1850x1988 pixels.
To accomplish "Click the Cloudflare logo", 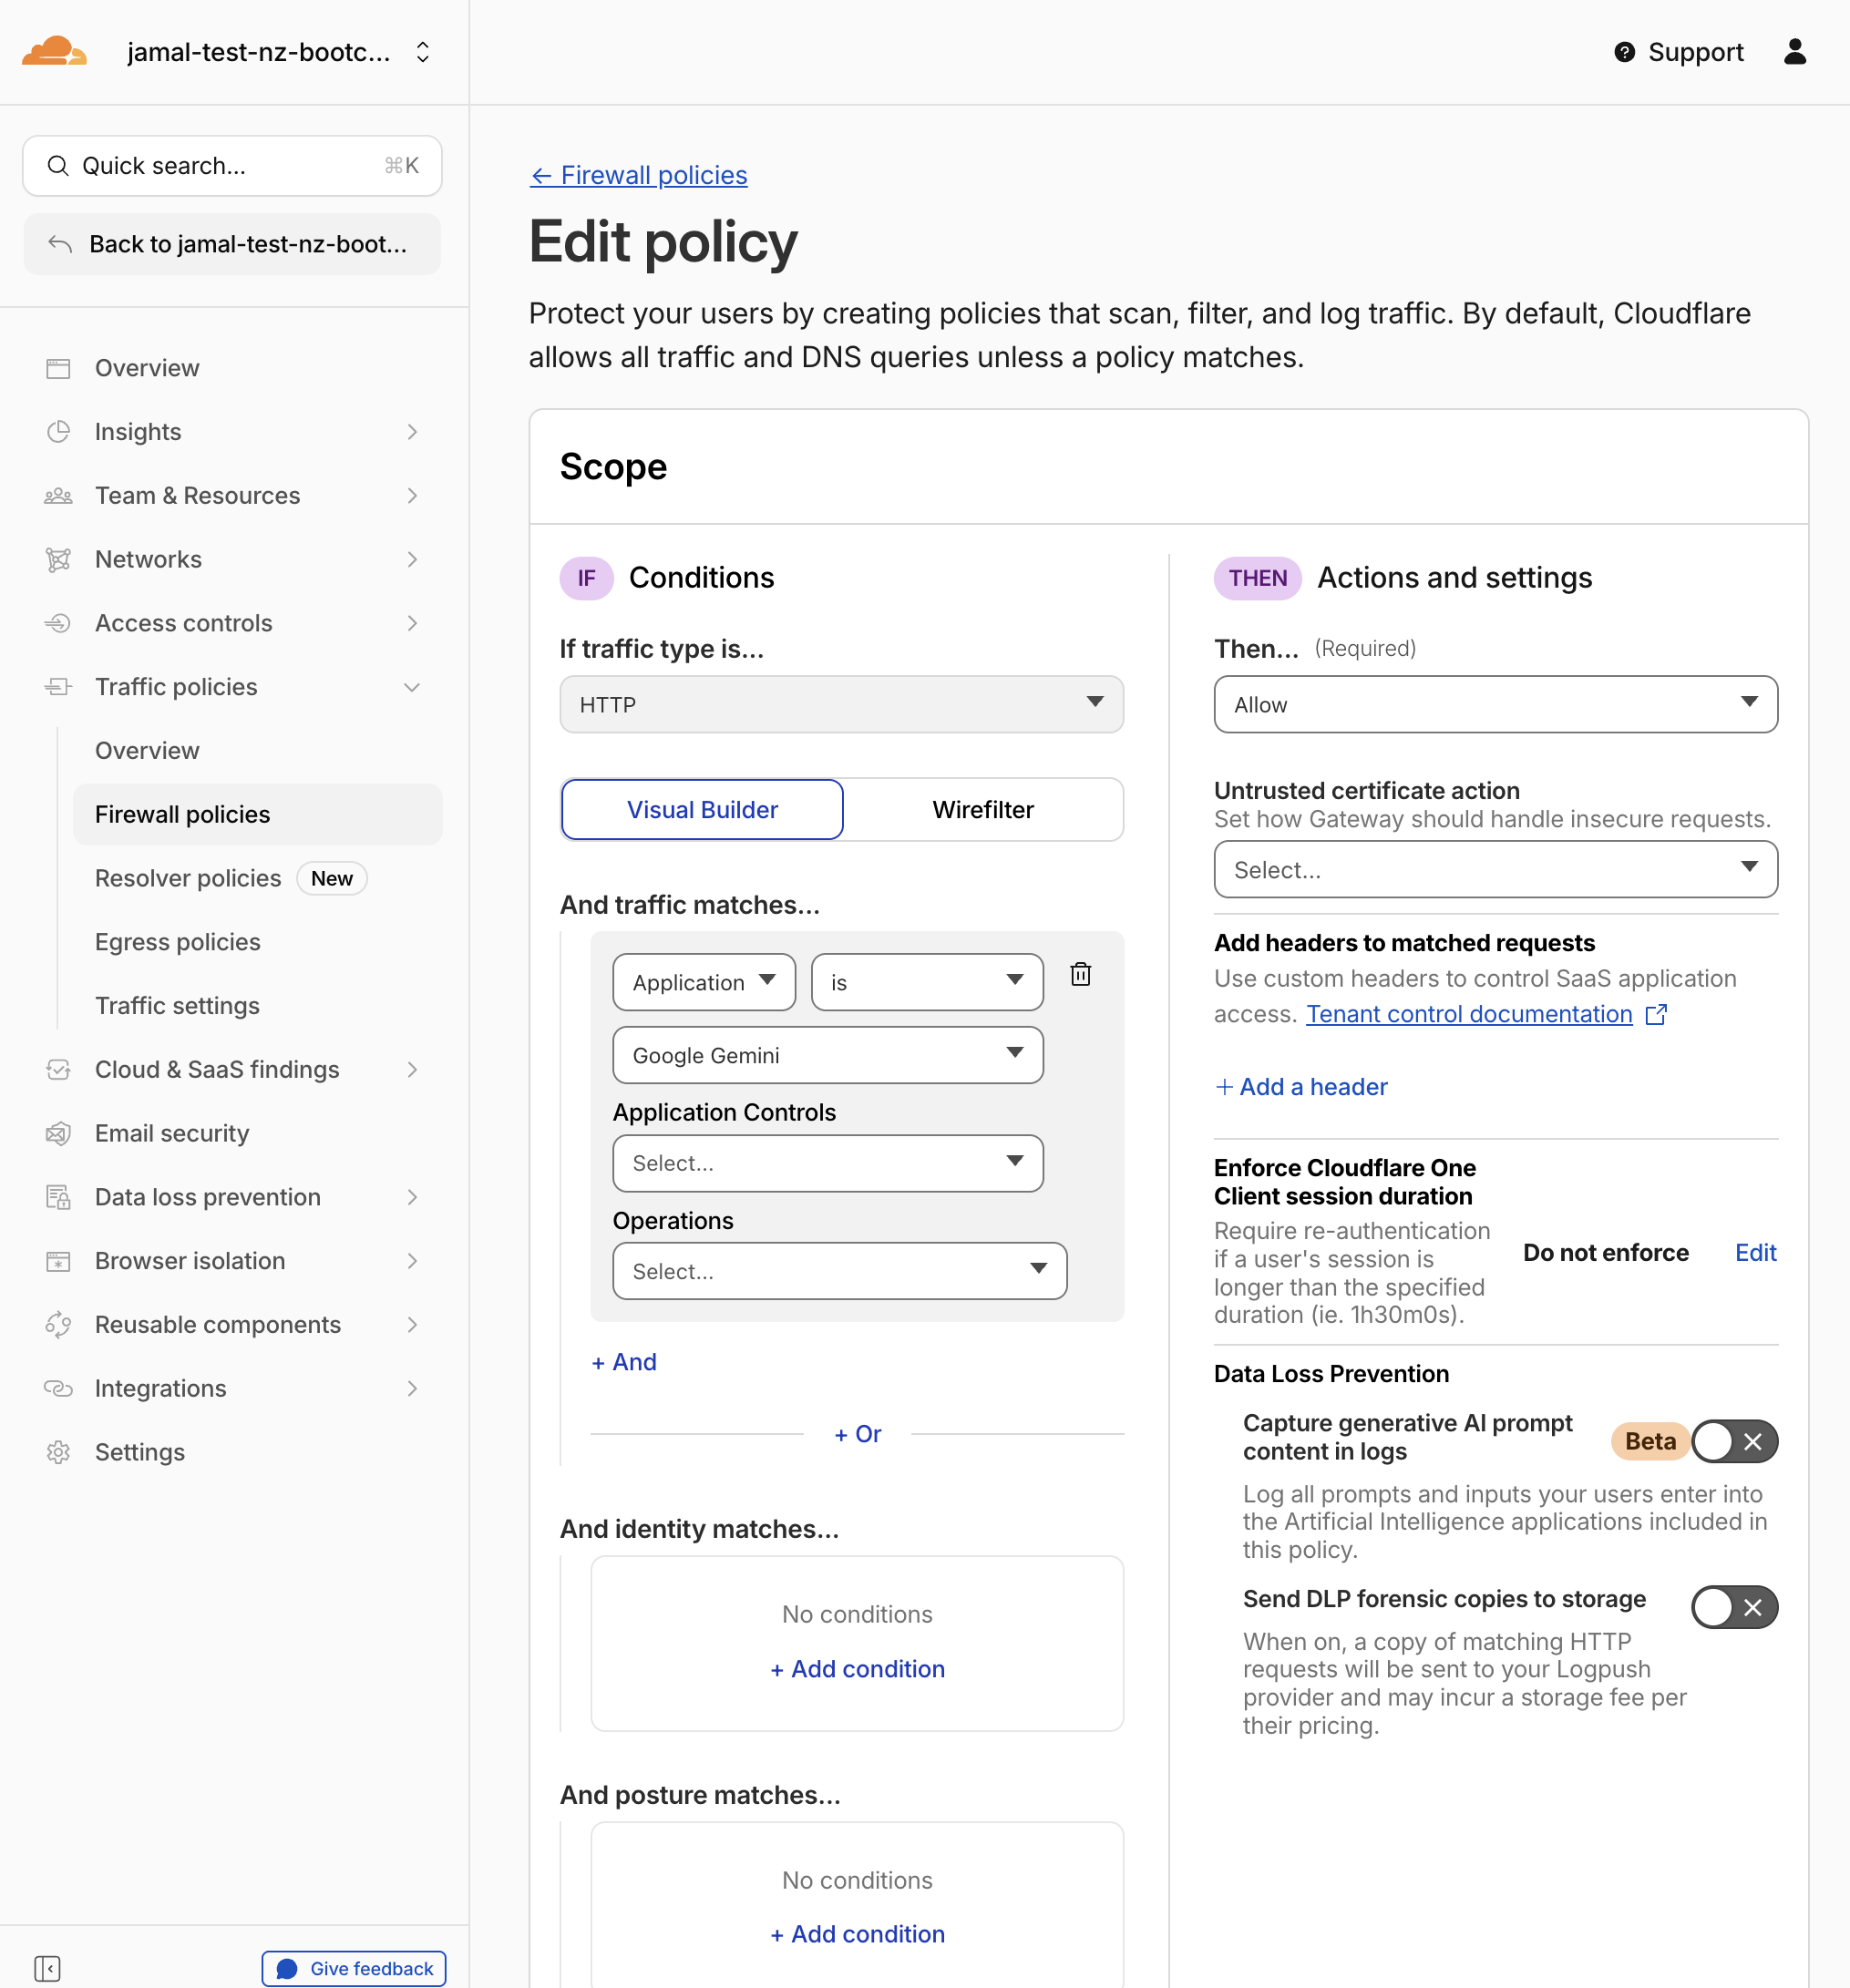I will tap(54, 51).
